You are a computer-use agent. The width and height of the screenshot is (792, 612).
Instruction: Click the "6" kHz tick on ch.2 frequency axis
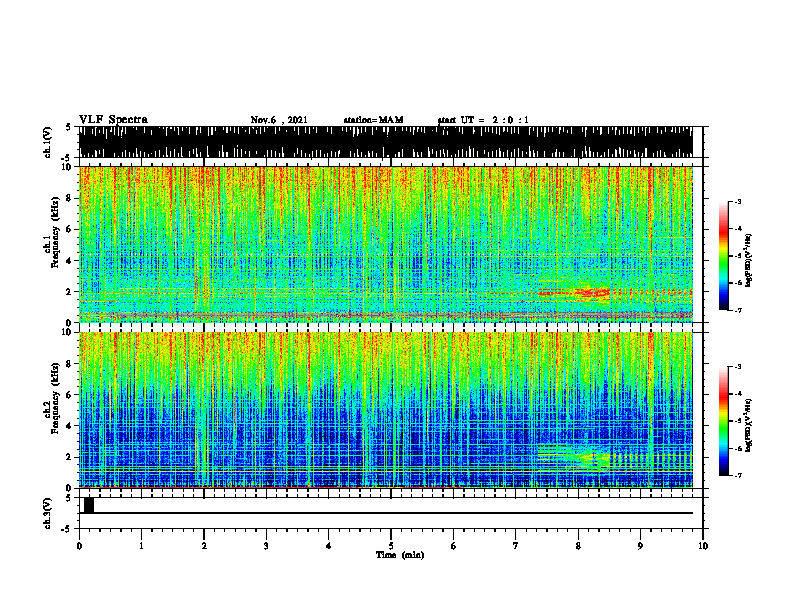point(70,395)
